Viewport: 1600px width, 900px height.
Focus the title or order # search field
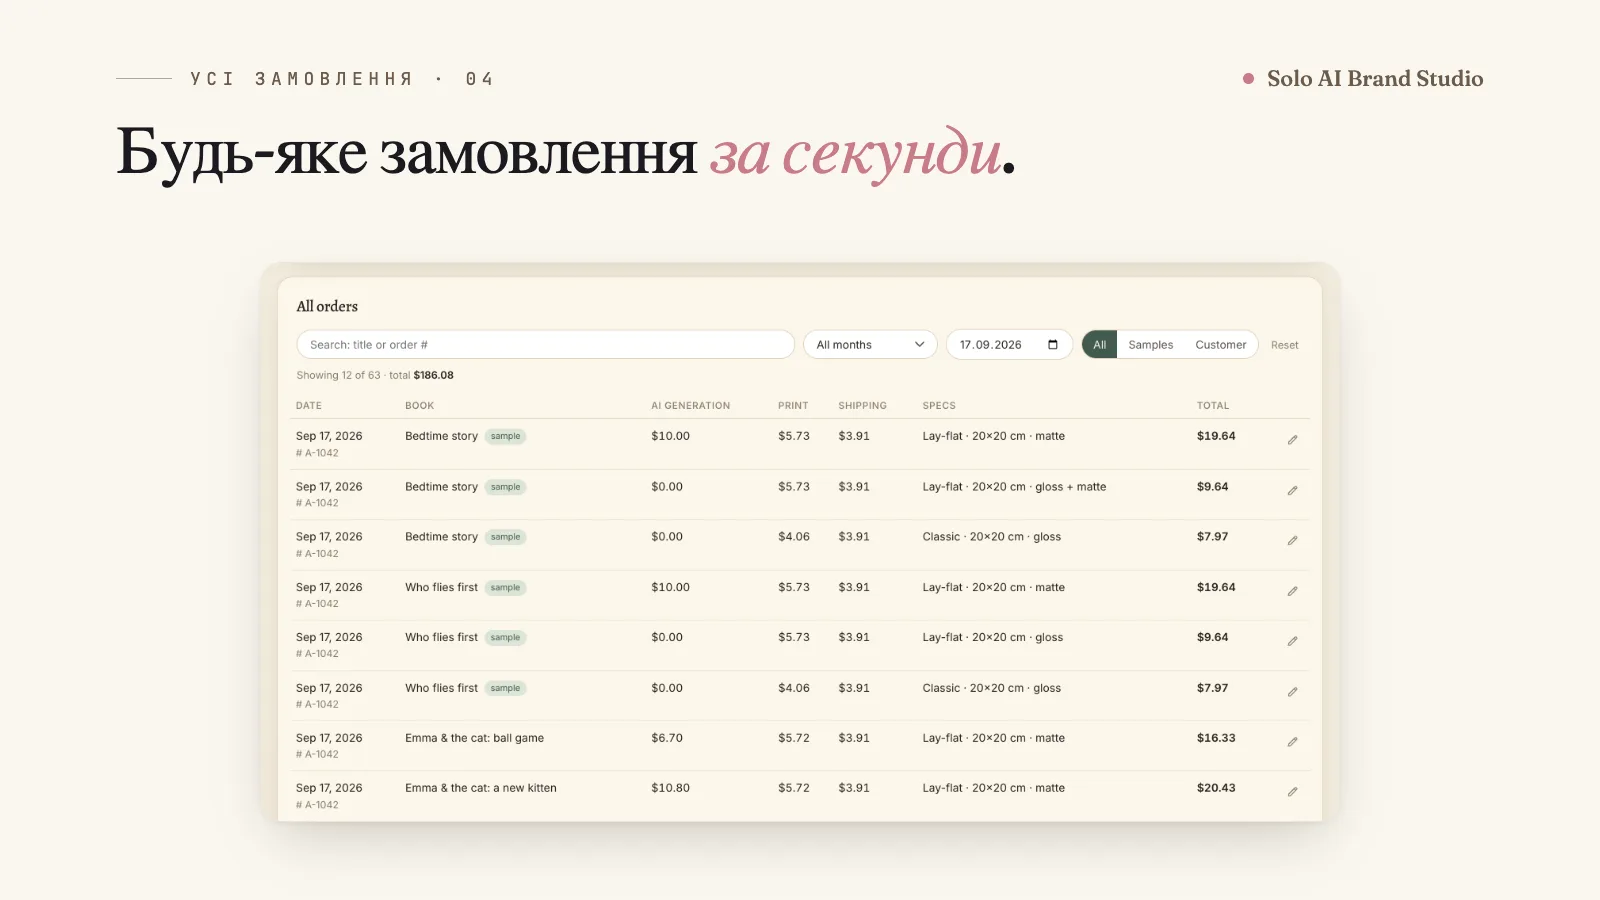tap(545, 345)
